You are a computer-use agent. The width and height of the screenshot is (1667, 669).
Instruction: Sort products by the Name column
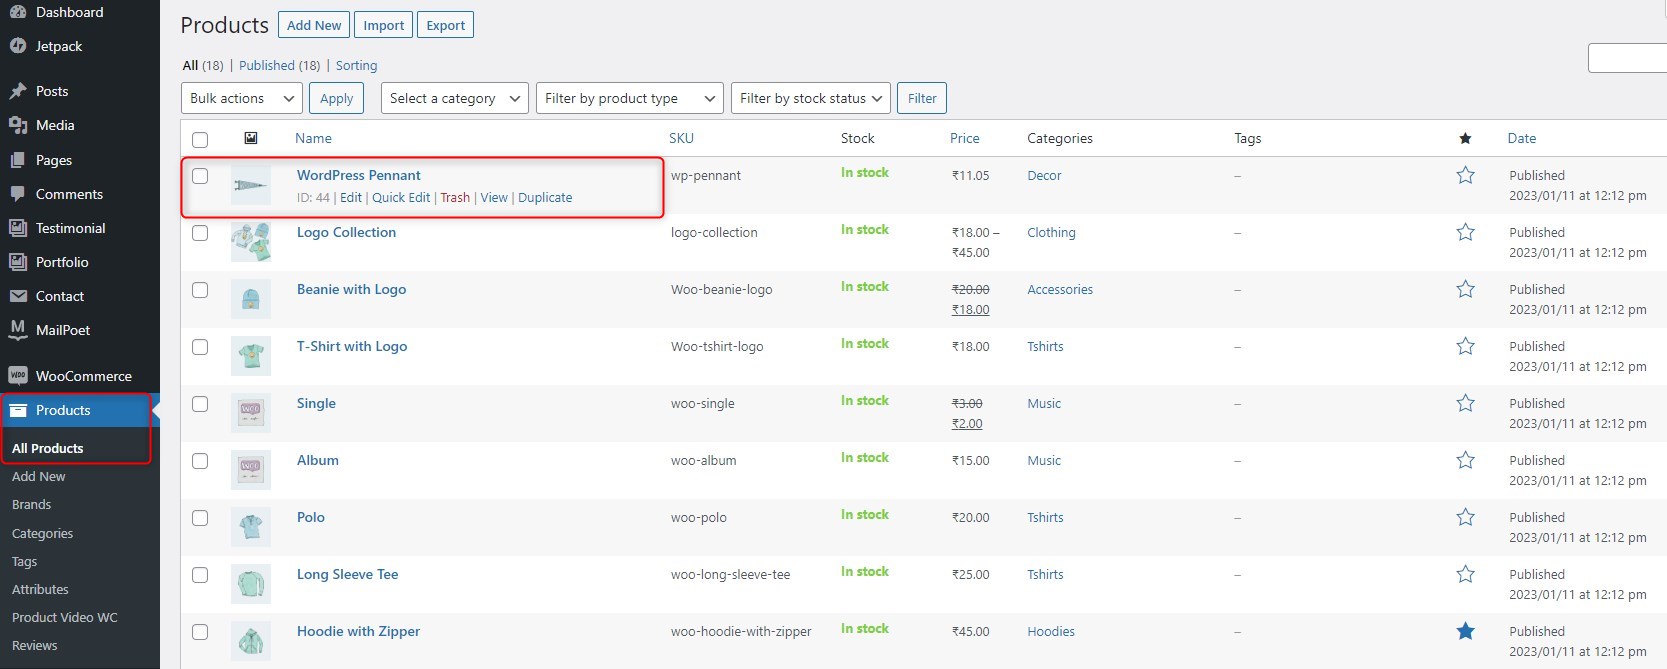(x=313, y=138)
